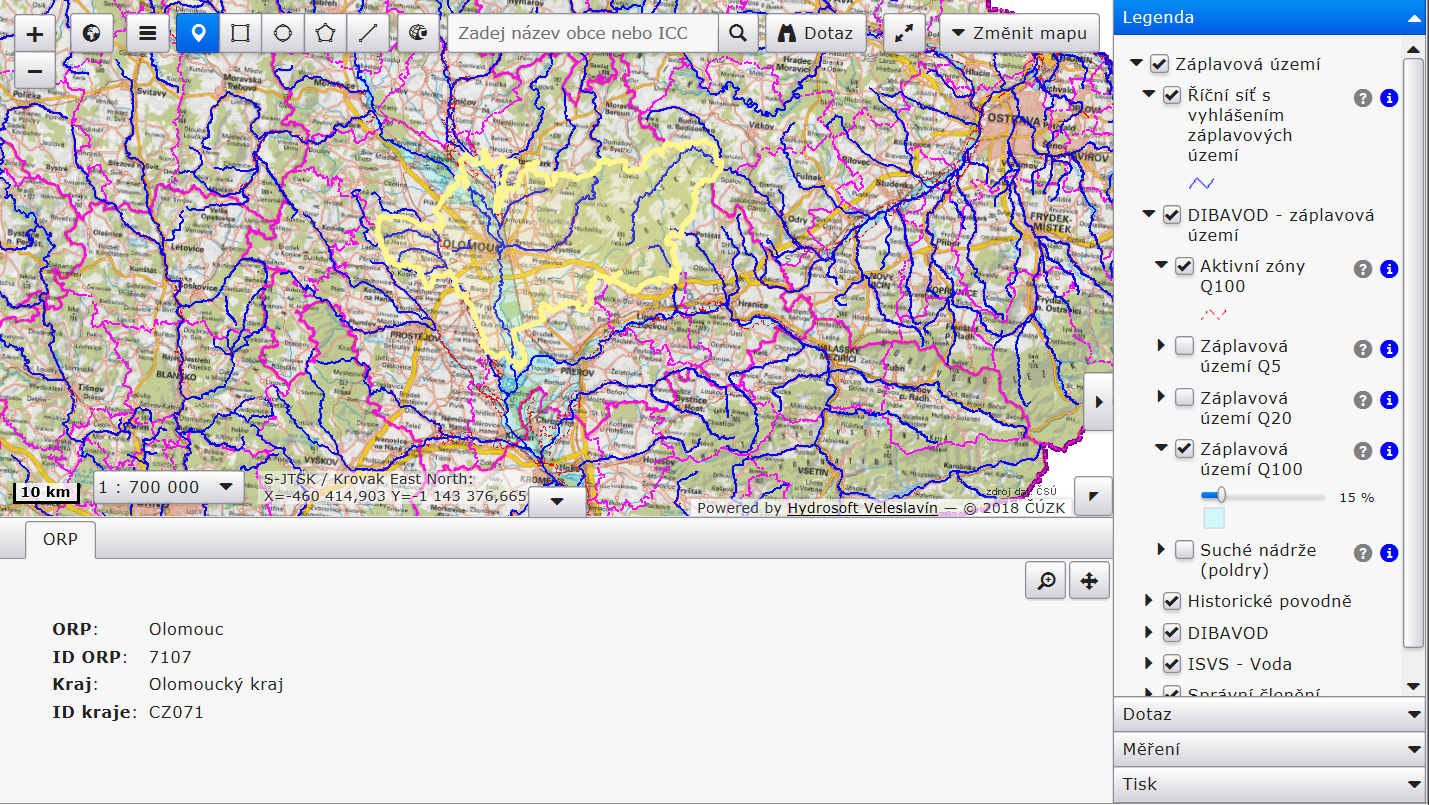Open the Tisk accordion panel
Image resolution: width=1429 pixels, height=805 pixels.
point(1270,784)
